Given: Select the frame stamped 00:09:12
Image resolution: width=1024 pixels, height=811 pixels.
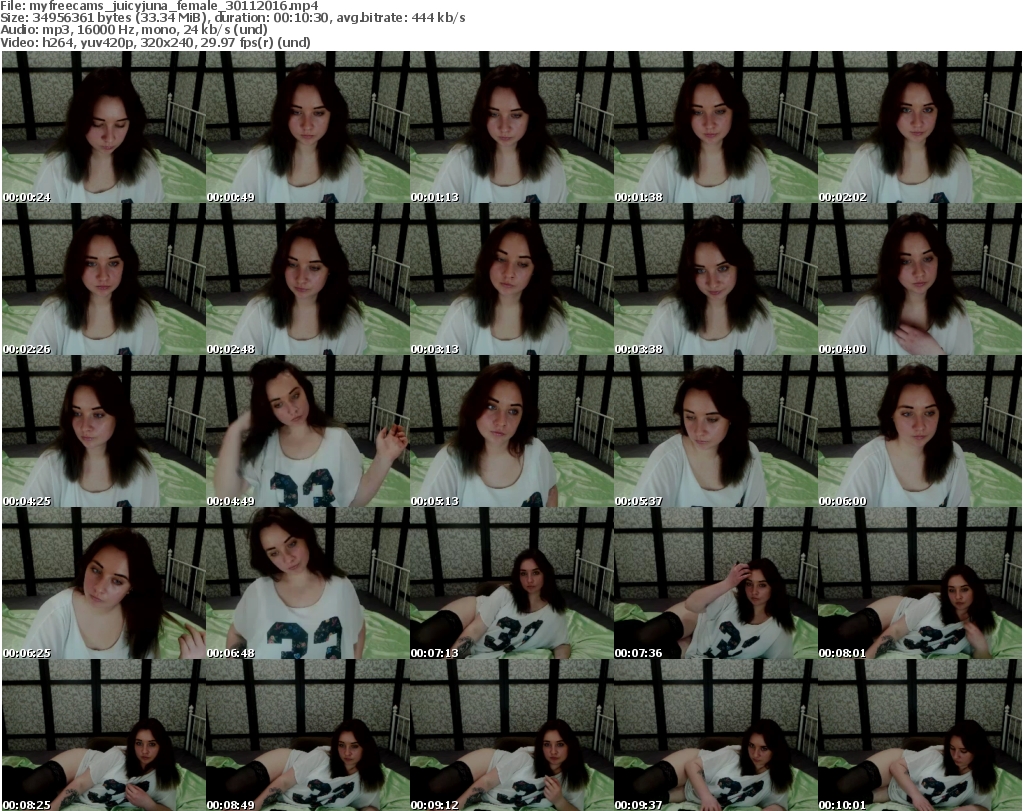Looking at the screenshot, I should click(511, 735).
